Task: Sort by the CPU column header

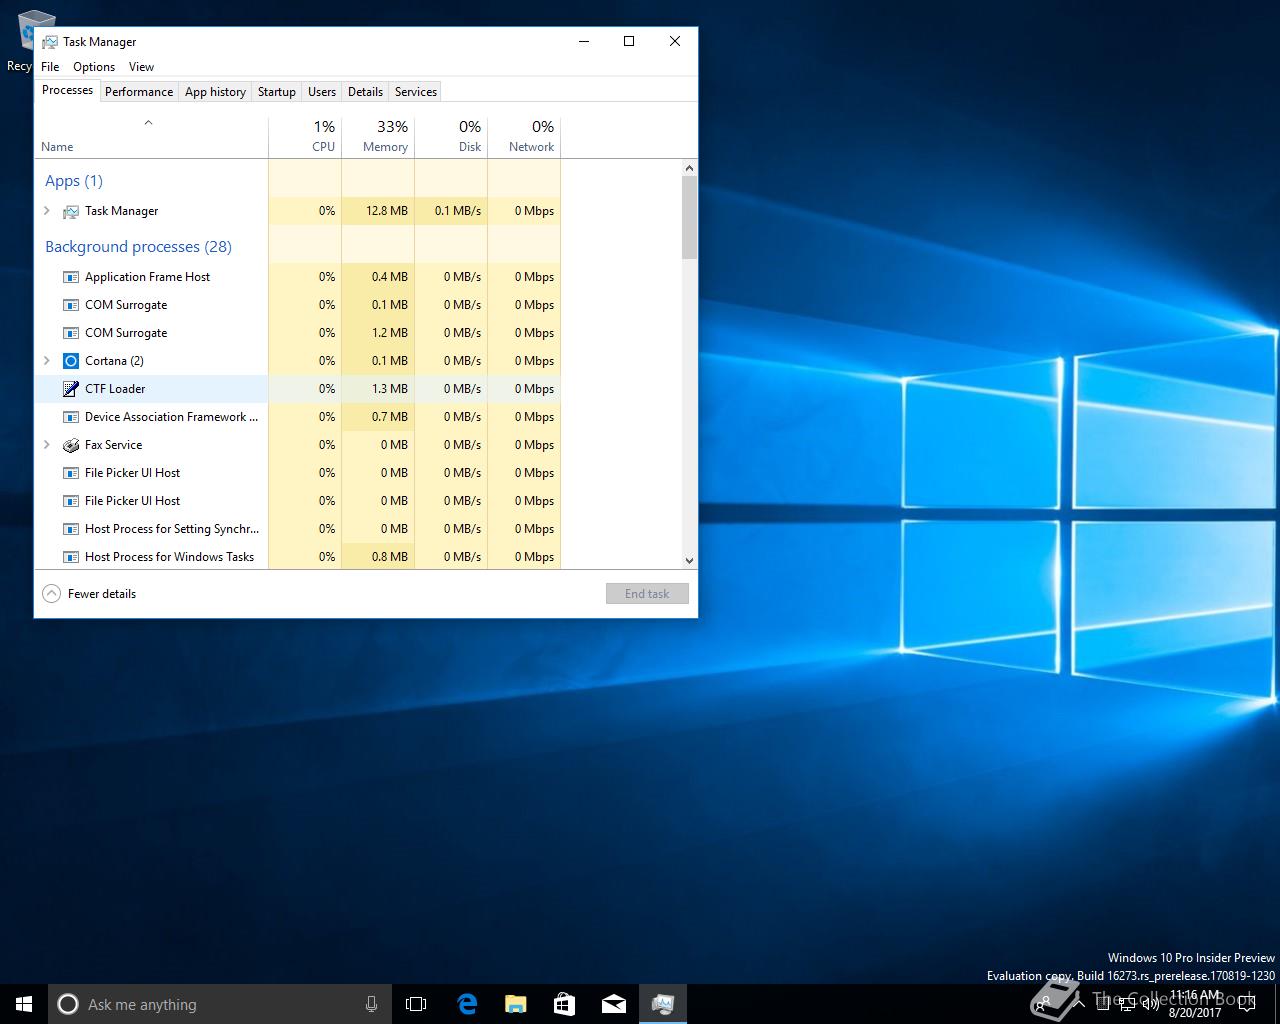Action: point(305,137)
